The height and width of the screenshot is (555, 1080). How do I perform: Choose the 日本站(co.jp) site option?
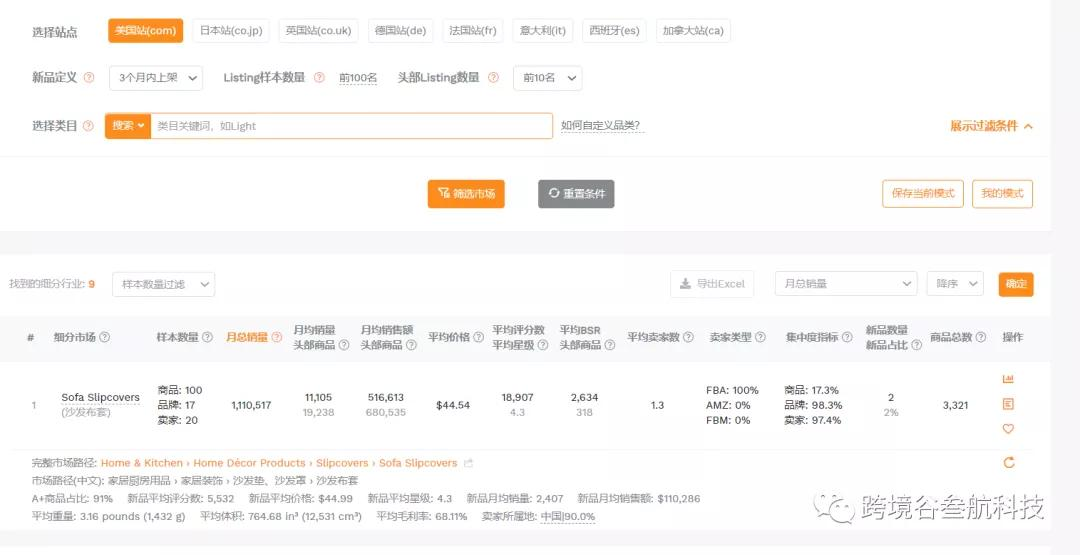click(x=231, y=31)
